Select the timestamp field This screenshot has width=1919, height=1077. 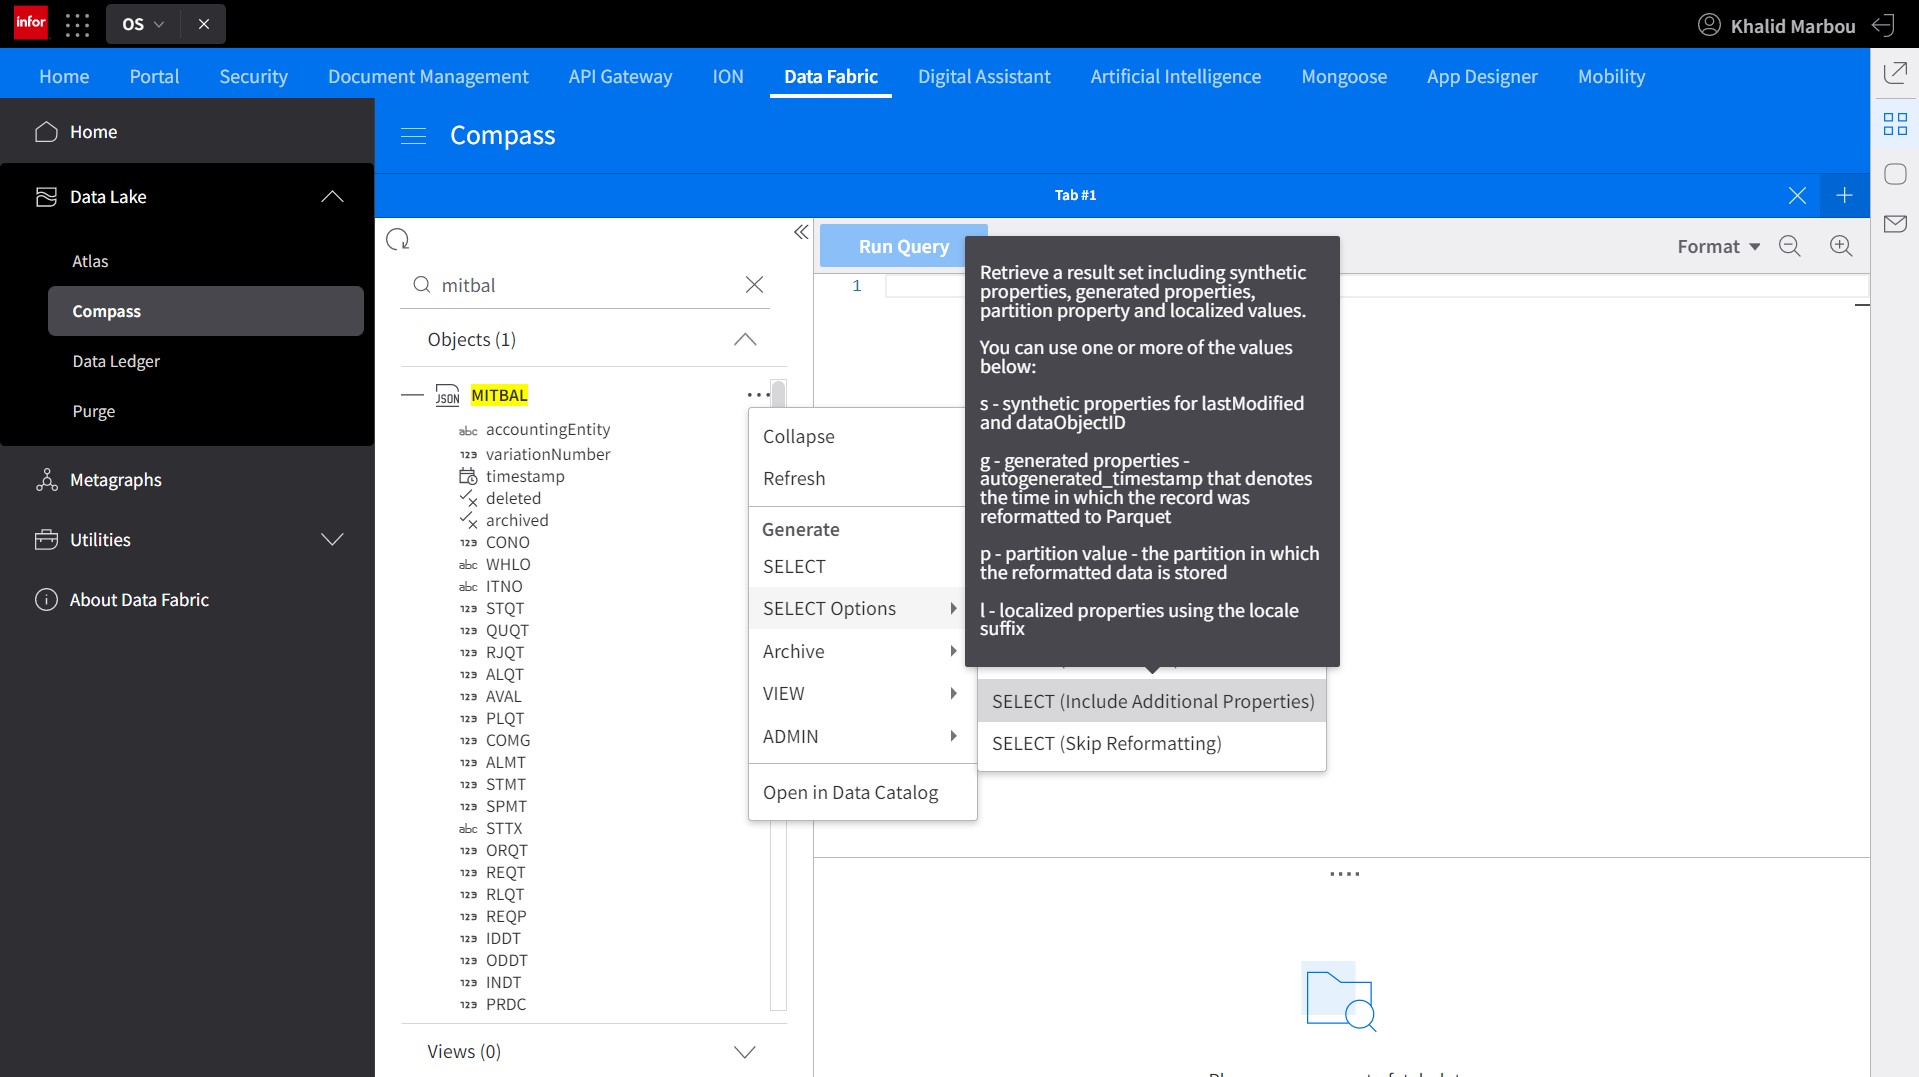point(525,476)
